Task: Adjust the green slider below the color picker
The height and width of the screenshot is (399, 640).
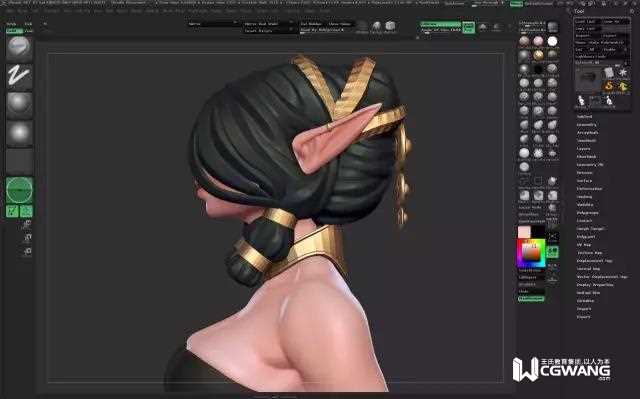Action: [x=531, y=299]
